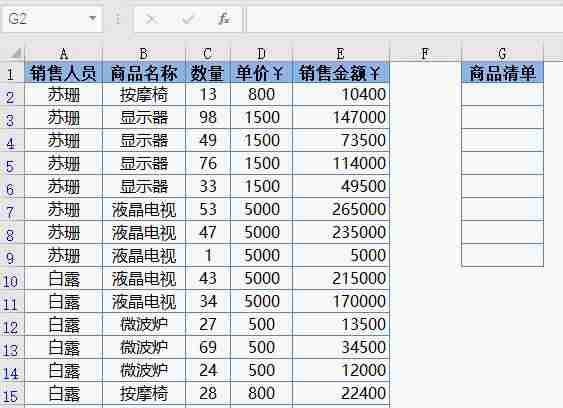Click the 数量 header cell
Viewport: 563px width, 408px height.
208,73
